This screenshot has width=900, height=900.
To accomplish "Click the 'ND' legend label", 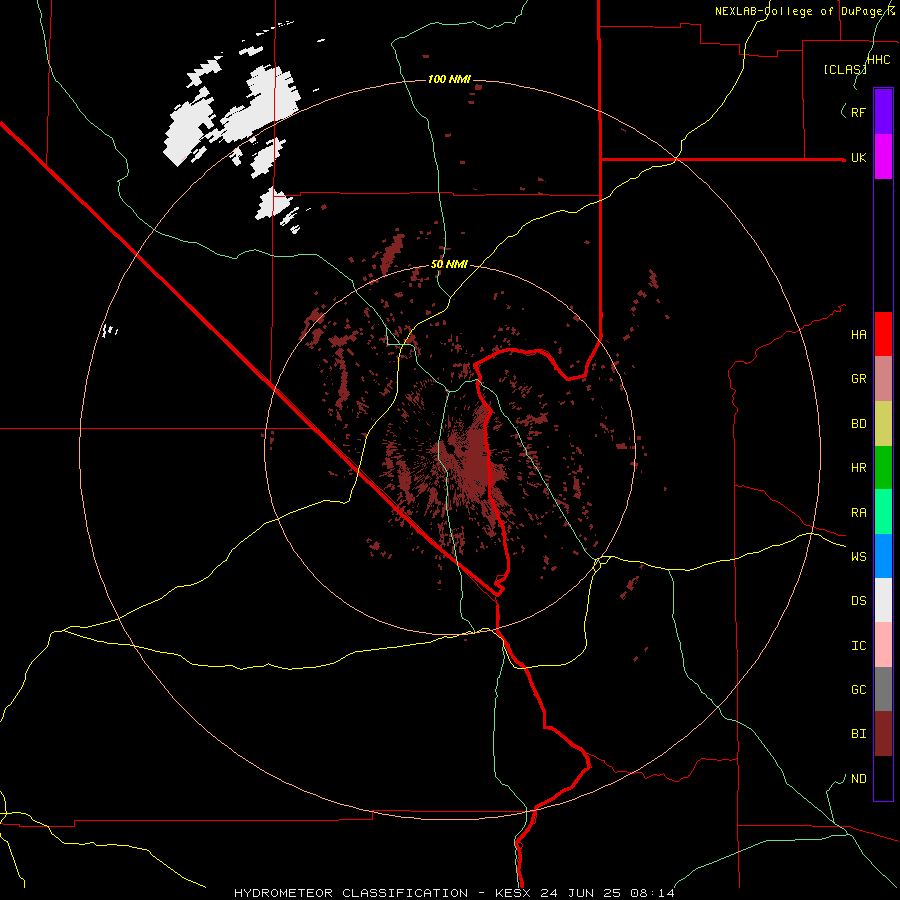I will (858, 779).
